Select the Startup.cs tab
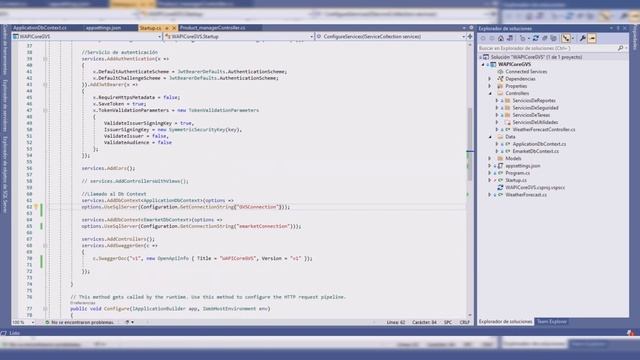Image resolution: width=640 pixels, height=360 pixels. click(x=150, y=28)
